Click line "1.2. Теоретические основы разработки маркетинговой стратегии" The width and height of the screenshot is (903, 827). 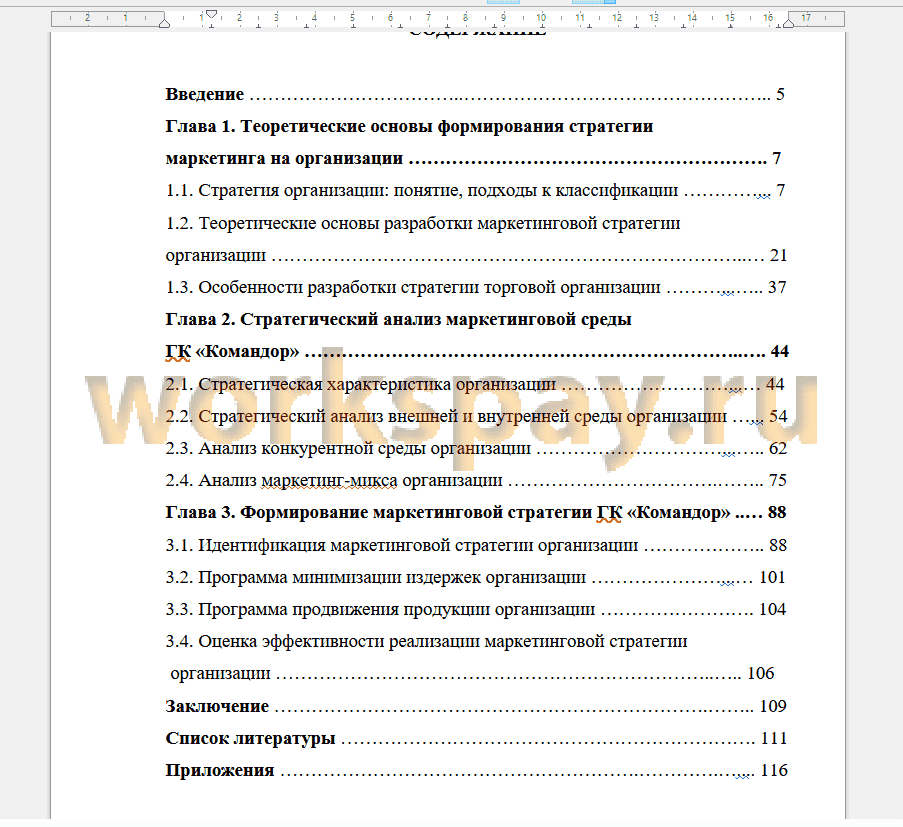(x=423, y=223)
